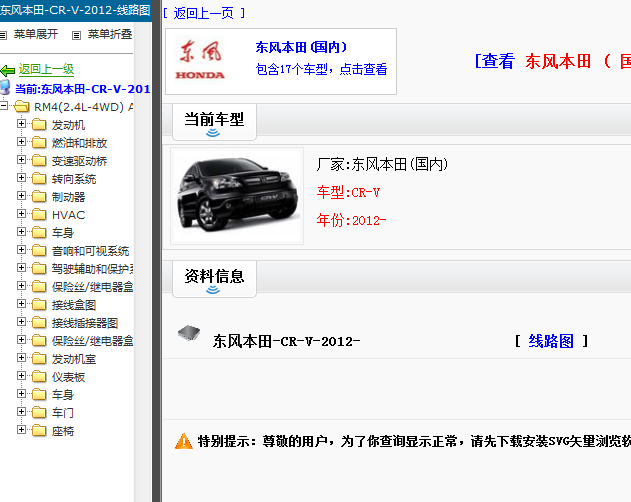The image size is (631, 502).
Task: Expand the 转向系统 tree node
Action: [21, 178]
